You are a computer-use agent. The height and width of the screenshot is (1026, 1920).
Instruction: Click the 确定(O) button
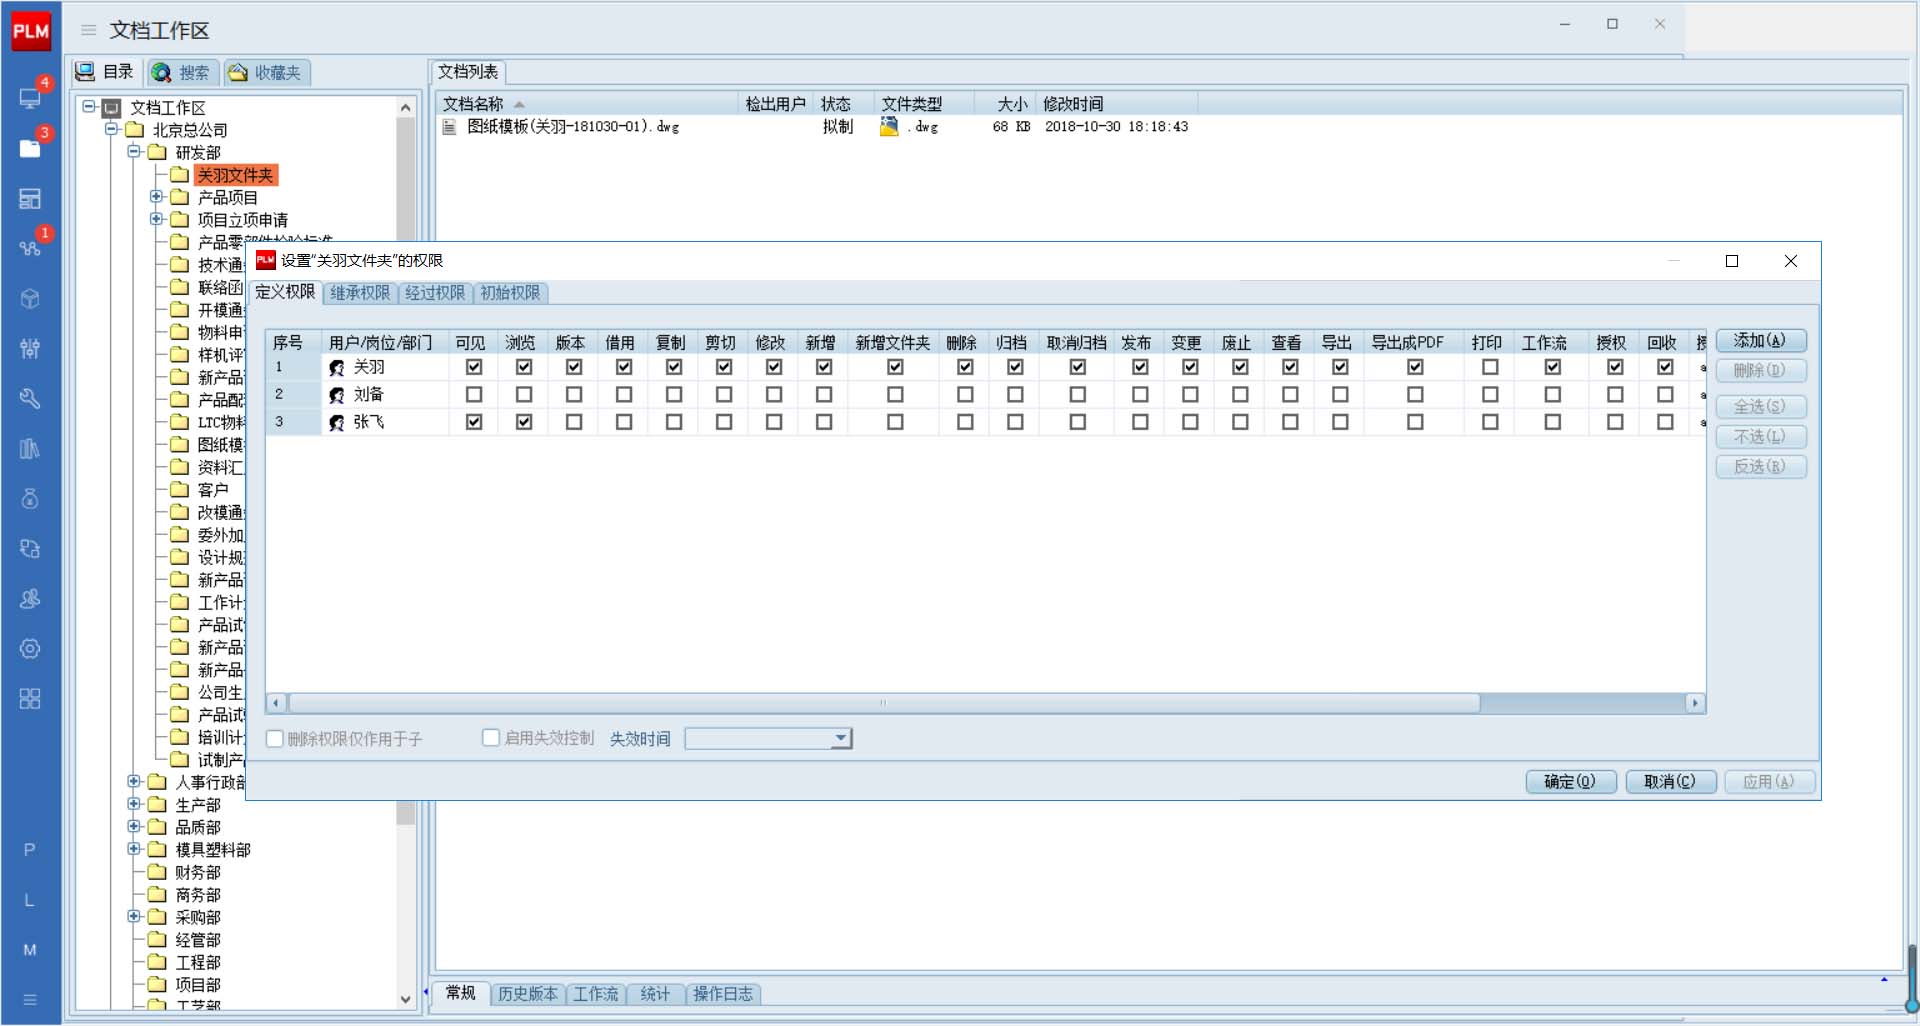[x=1570, y=782]
